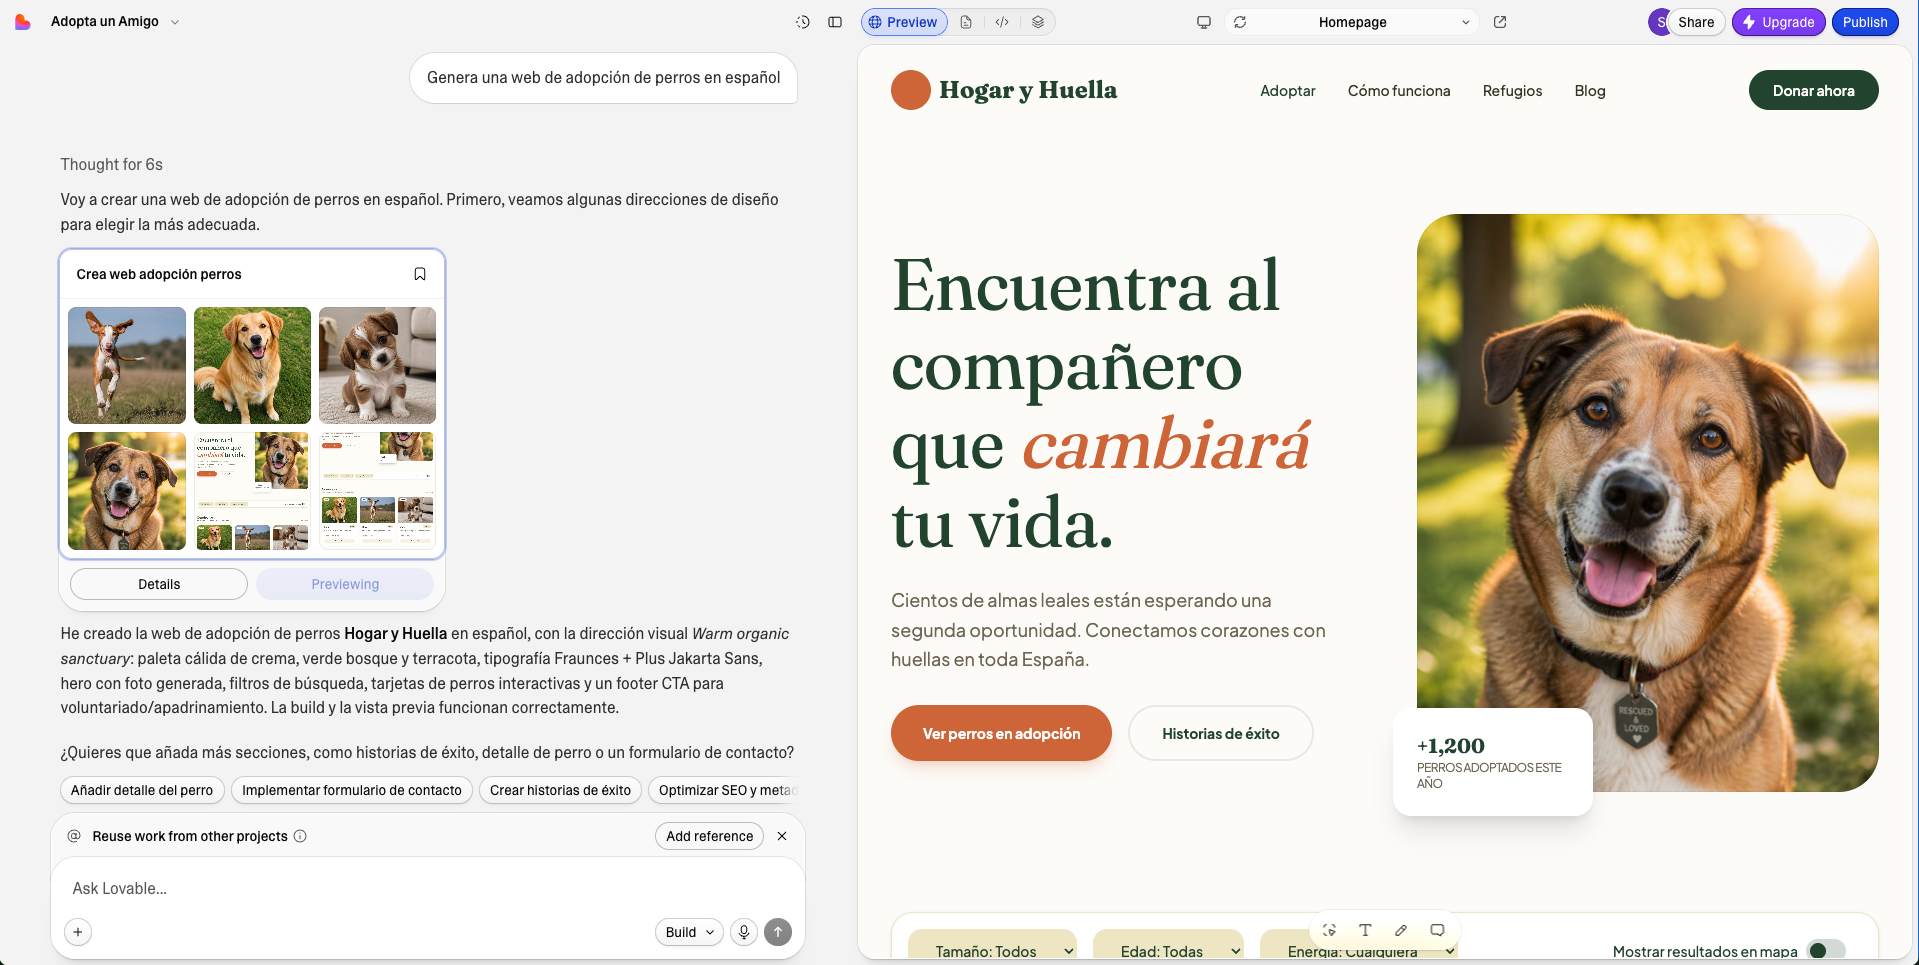Toggle Mostrar resultados en mapa switch
This screenshot has width=1919, height=965.
pos(1826,951)
